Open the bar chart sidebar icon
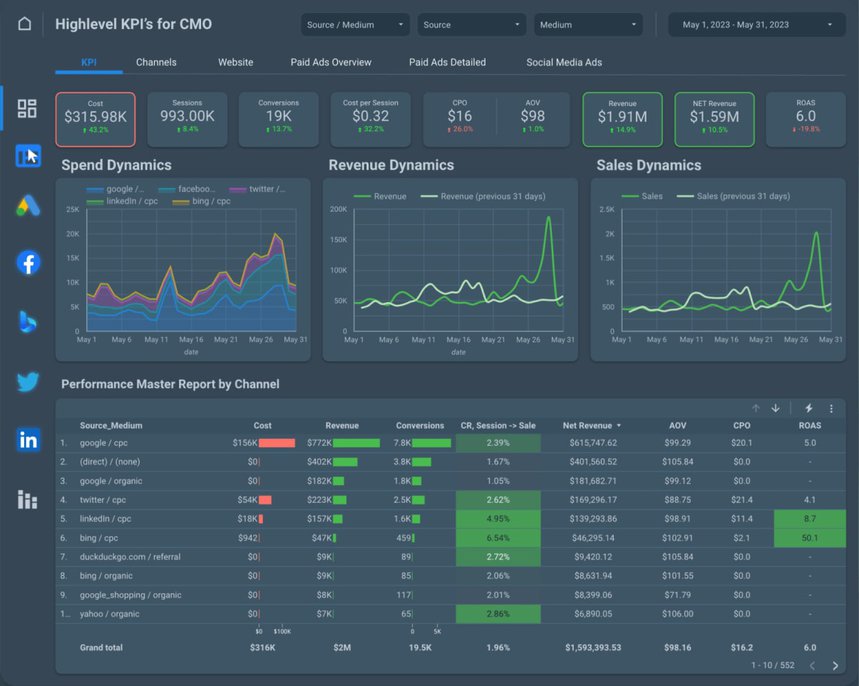Viewport: 859px width, 686px height. tap(27, 499)
